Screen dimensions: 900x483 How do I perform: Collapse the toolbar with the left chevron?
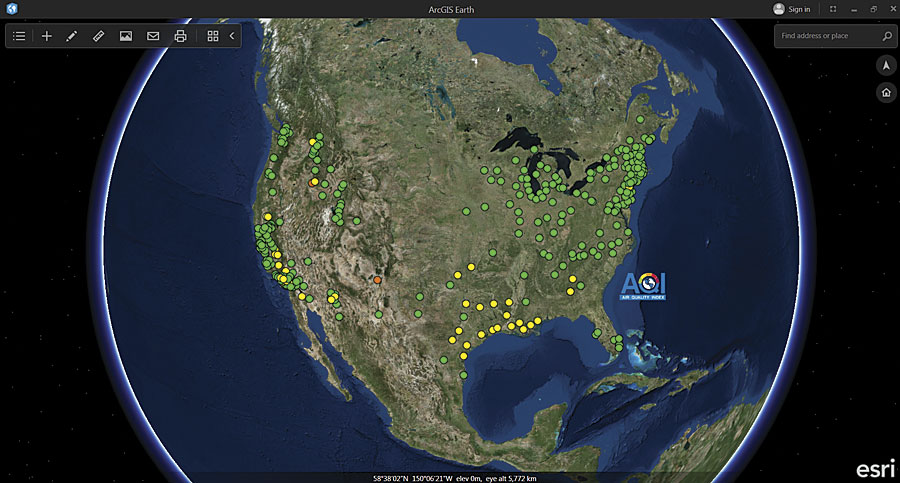pyautogui.click(x=232, y=36)
